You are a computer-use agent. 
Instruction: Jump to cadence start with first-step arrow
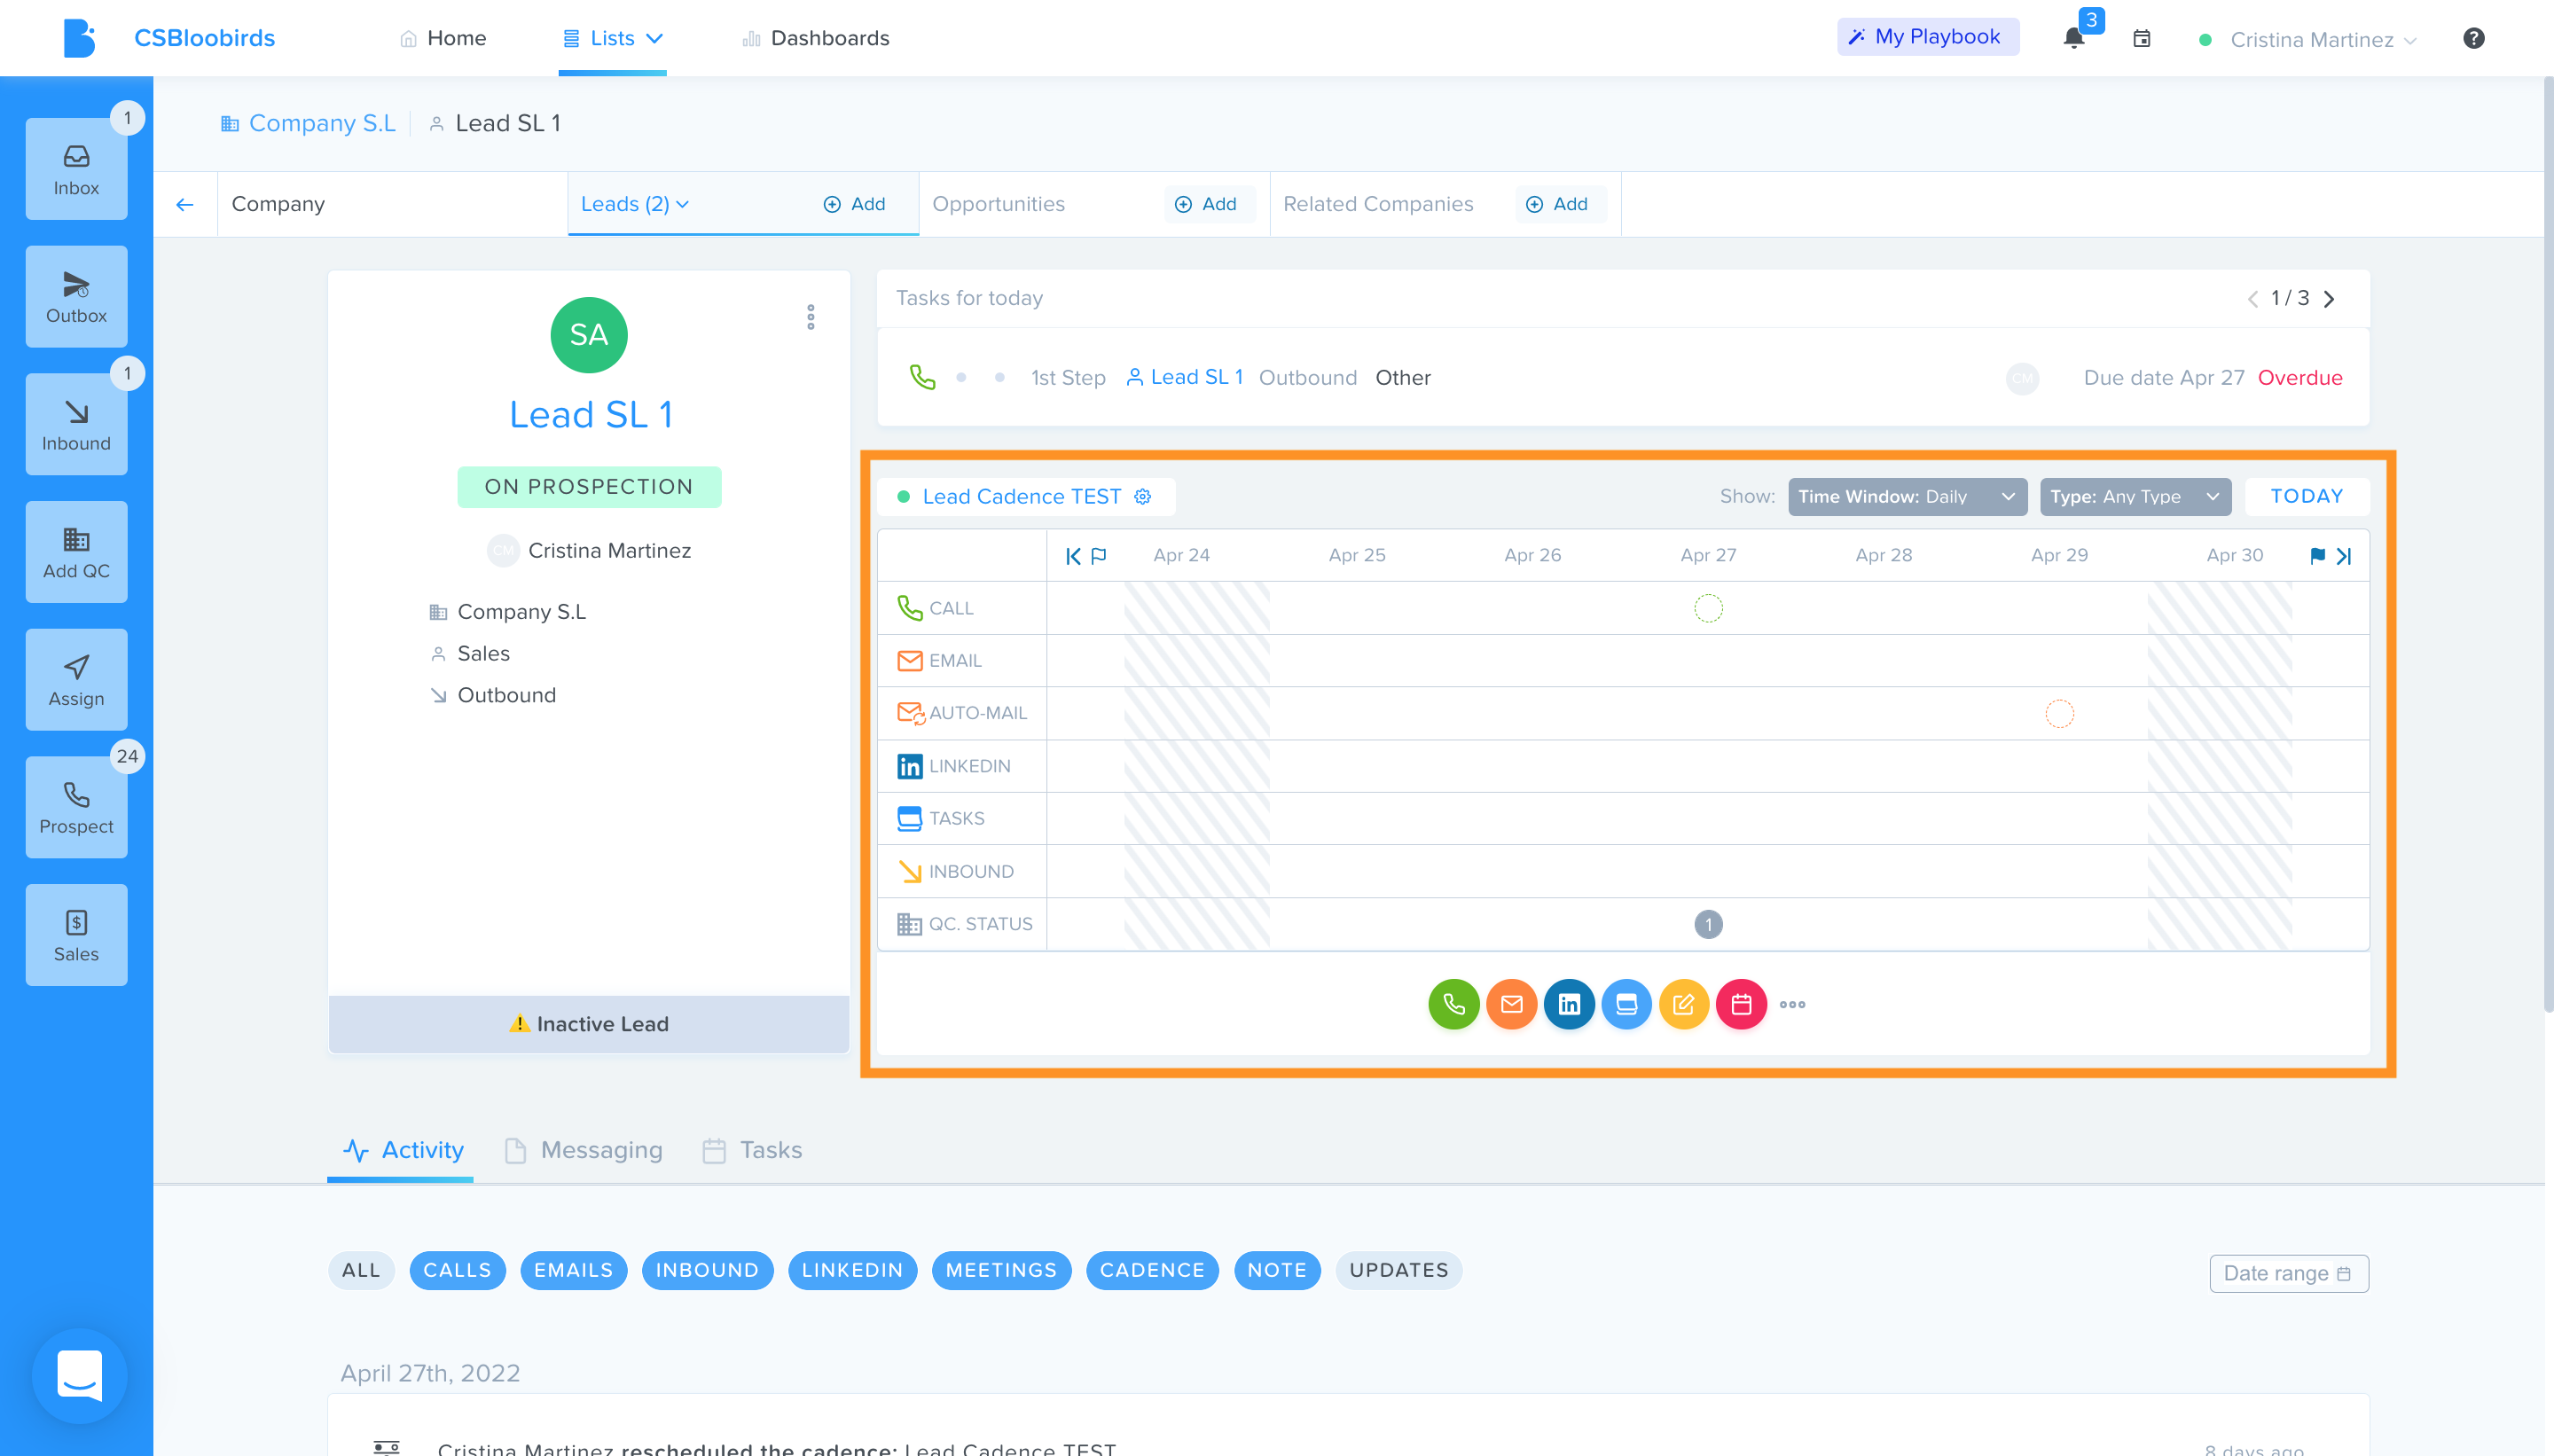click(1073, 556)
